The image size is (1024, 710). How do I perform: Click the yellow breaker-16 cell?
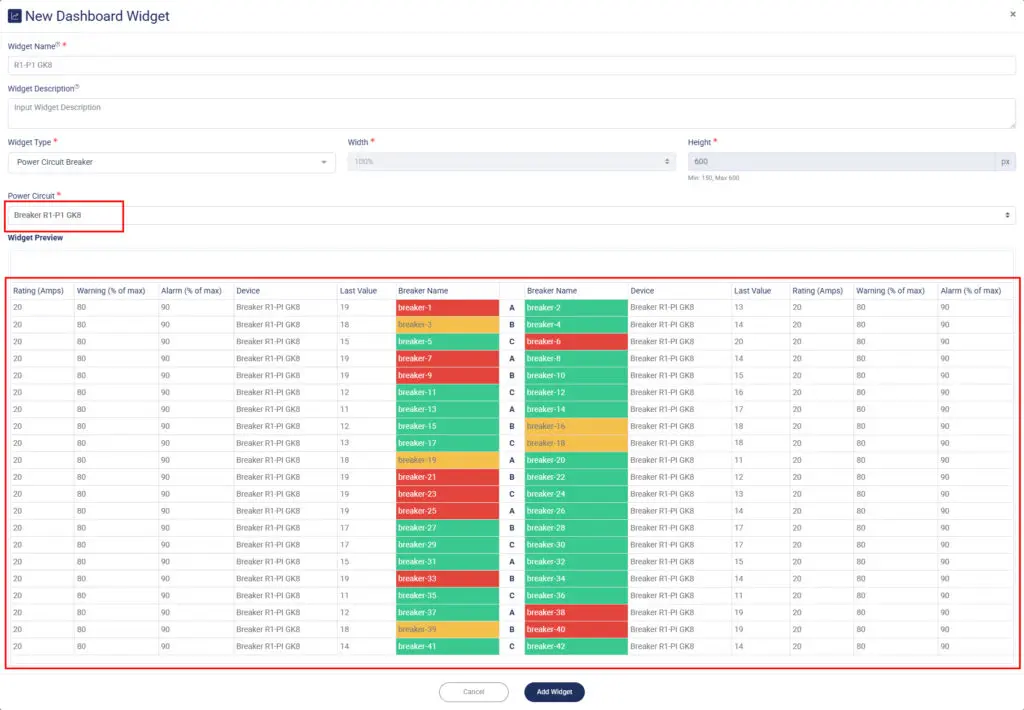pos(576,426)
